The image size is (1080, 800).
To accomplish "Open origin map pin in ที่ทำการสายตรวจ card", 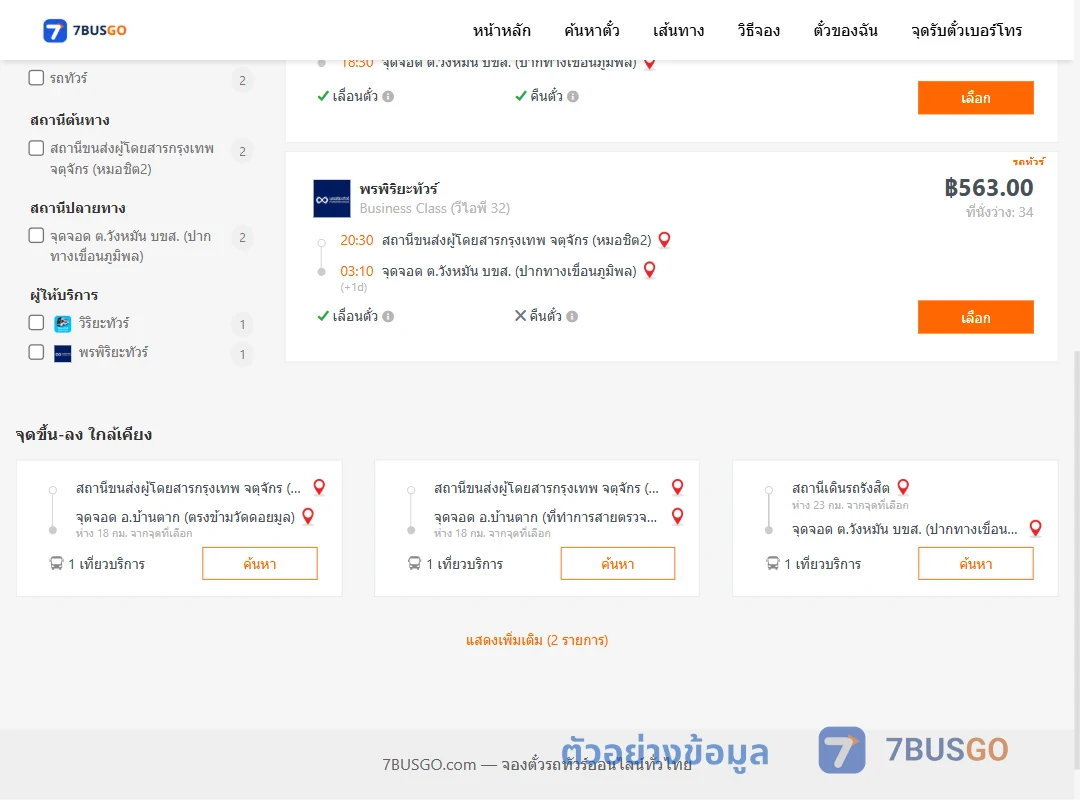I will 678,487.
